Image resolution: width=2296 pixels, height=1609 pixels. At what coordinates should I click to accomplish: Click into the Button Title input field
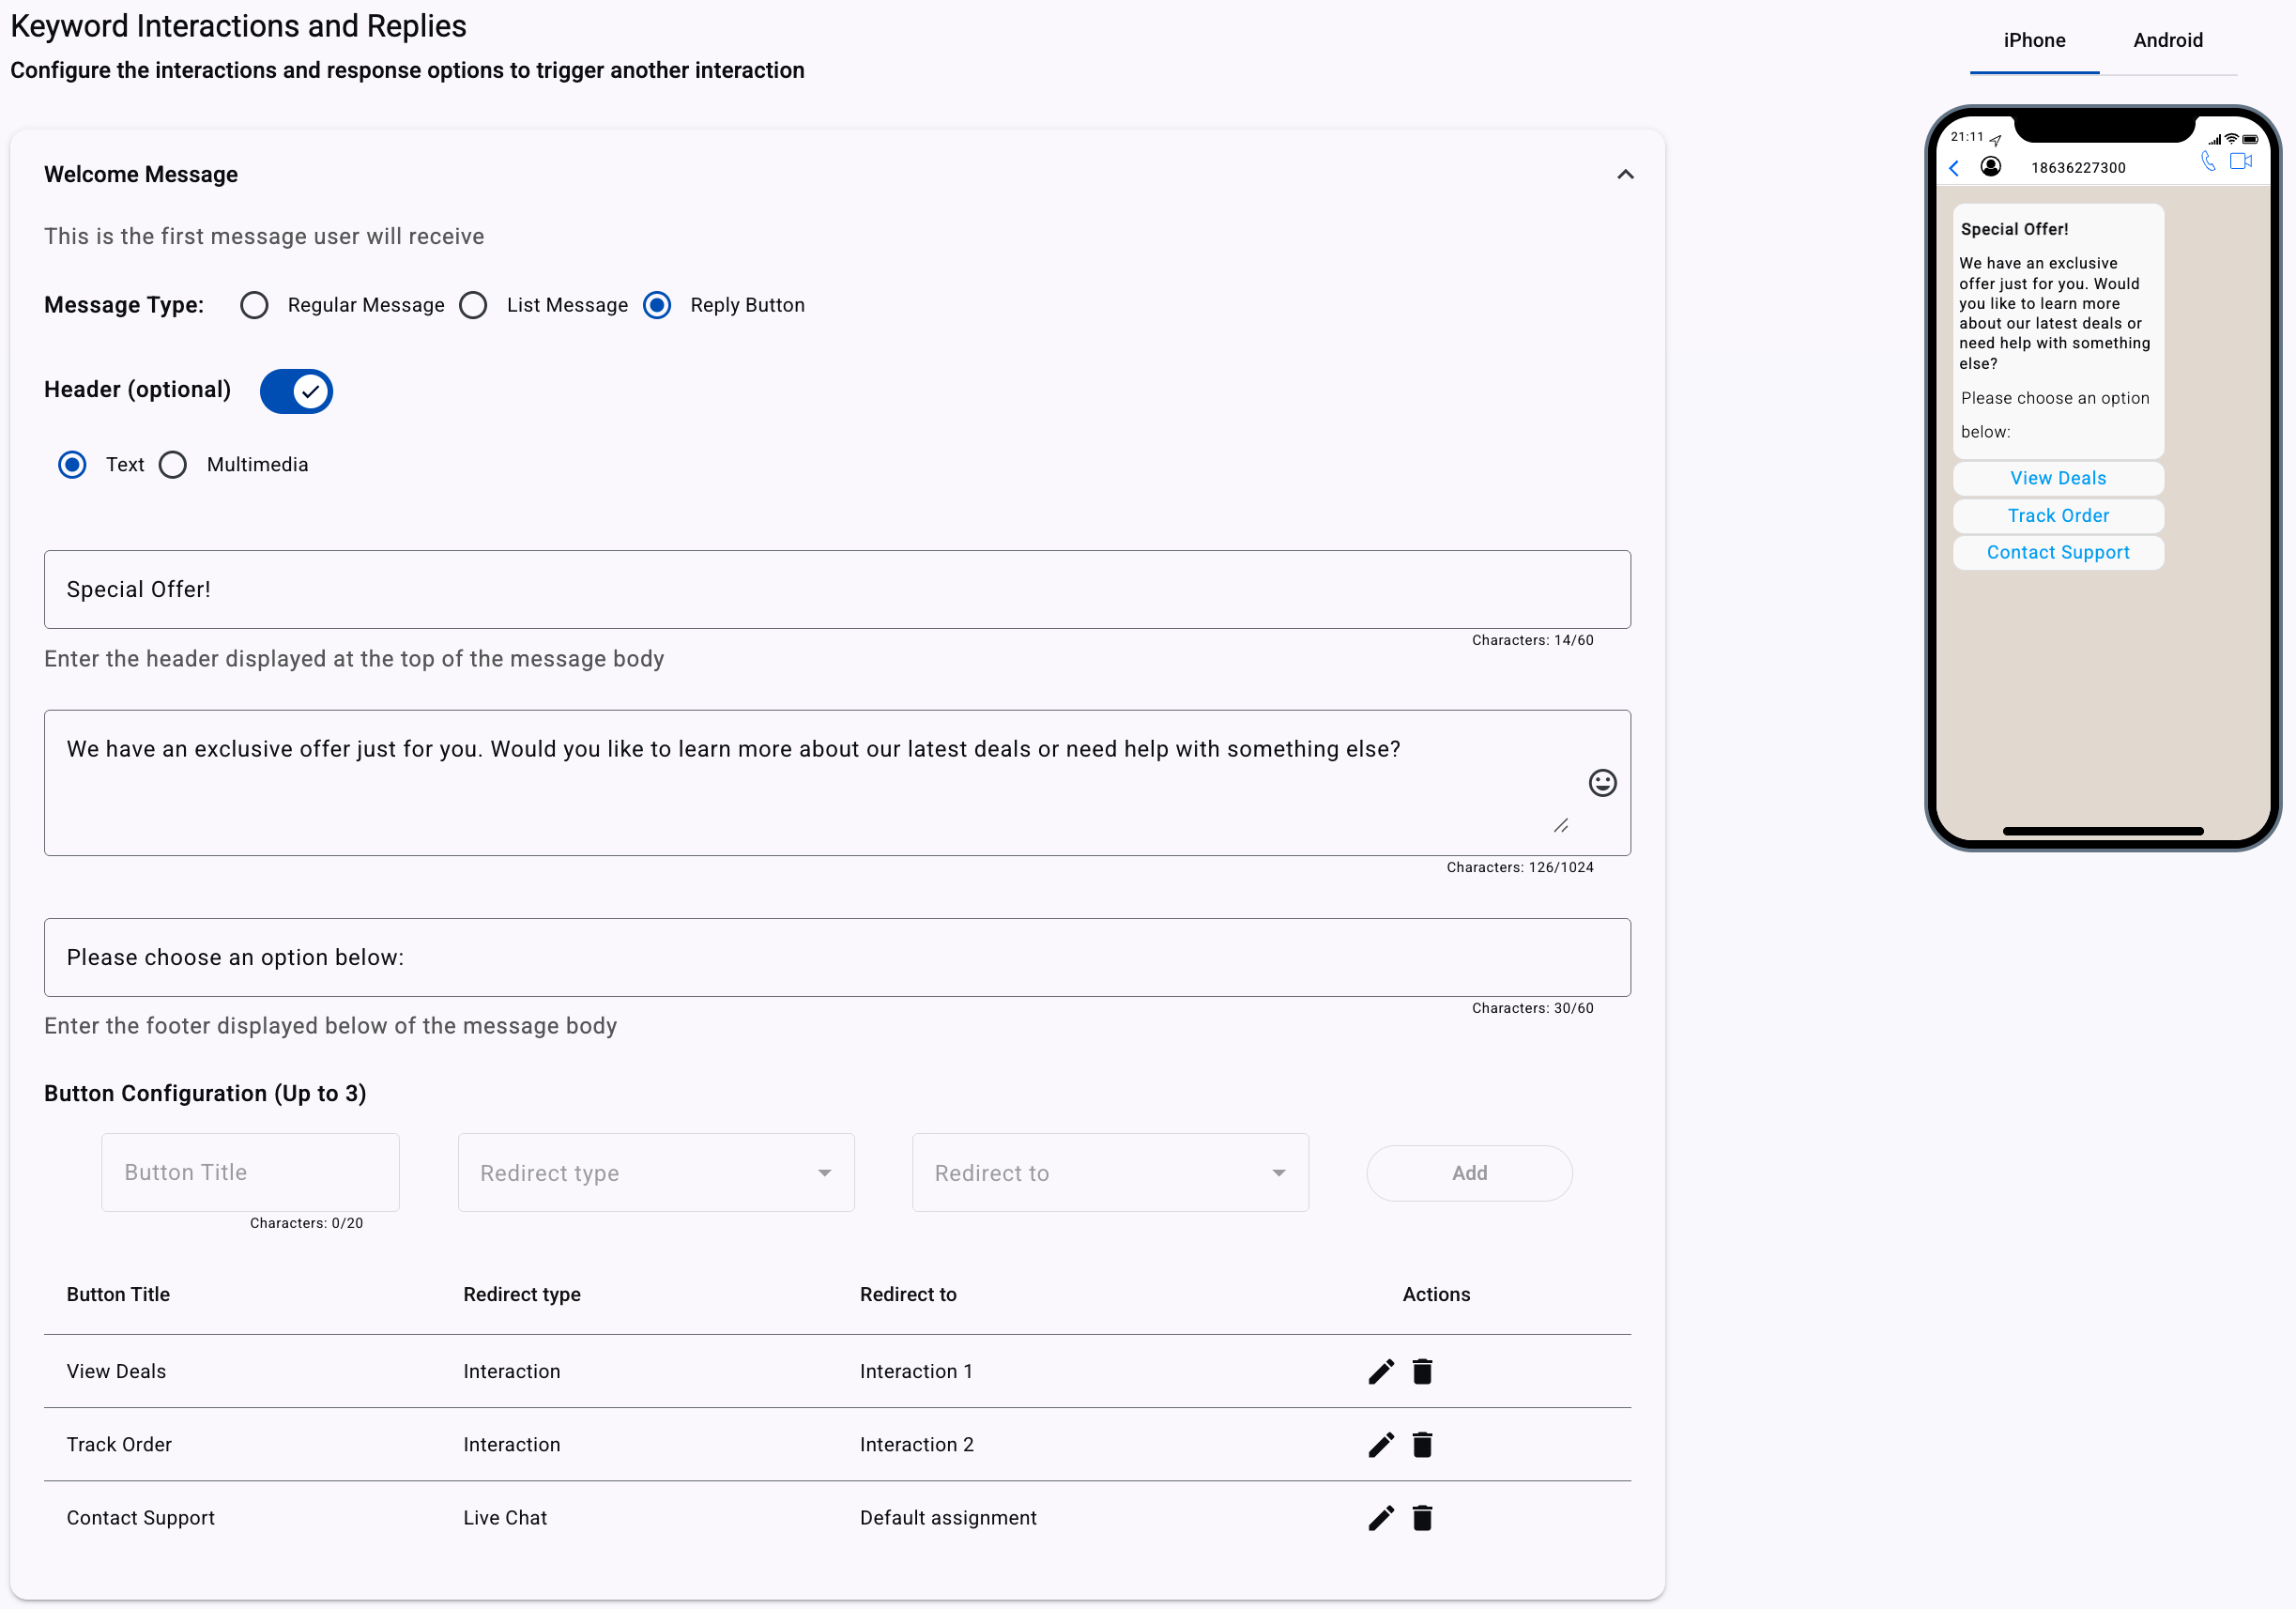point(250,1172)
